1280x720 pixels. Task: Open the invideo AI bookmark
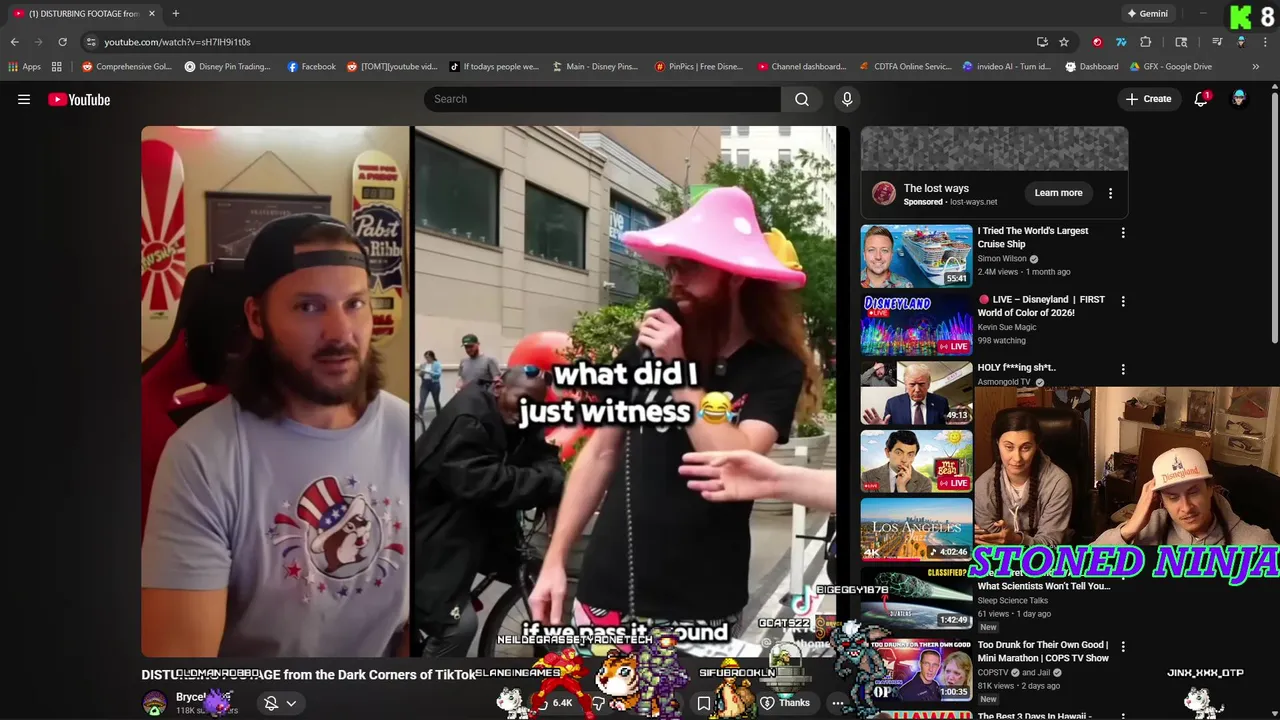click(1007, 67)
